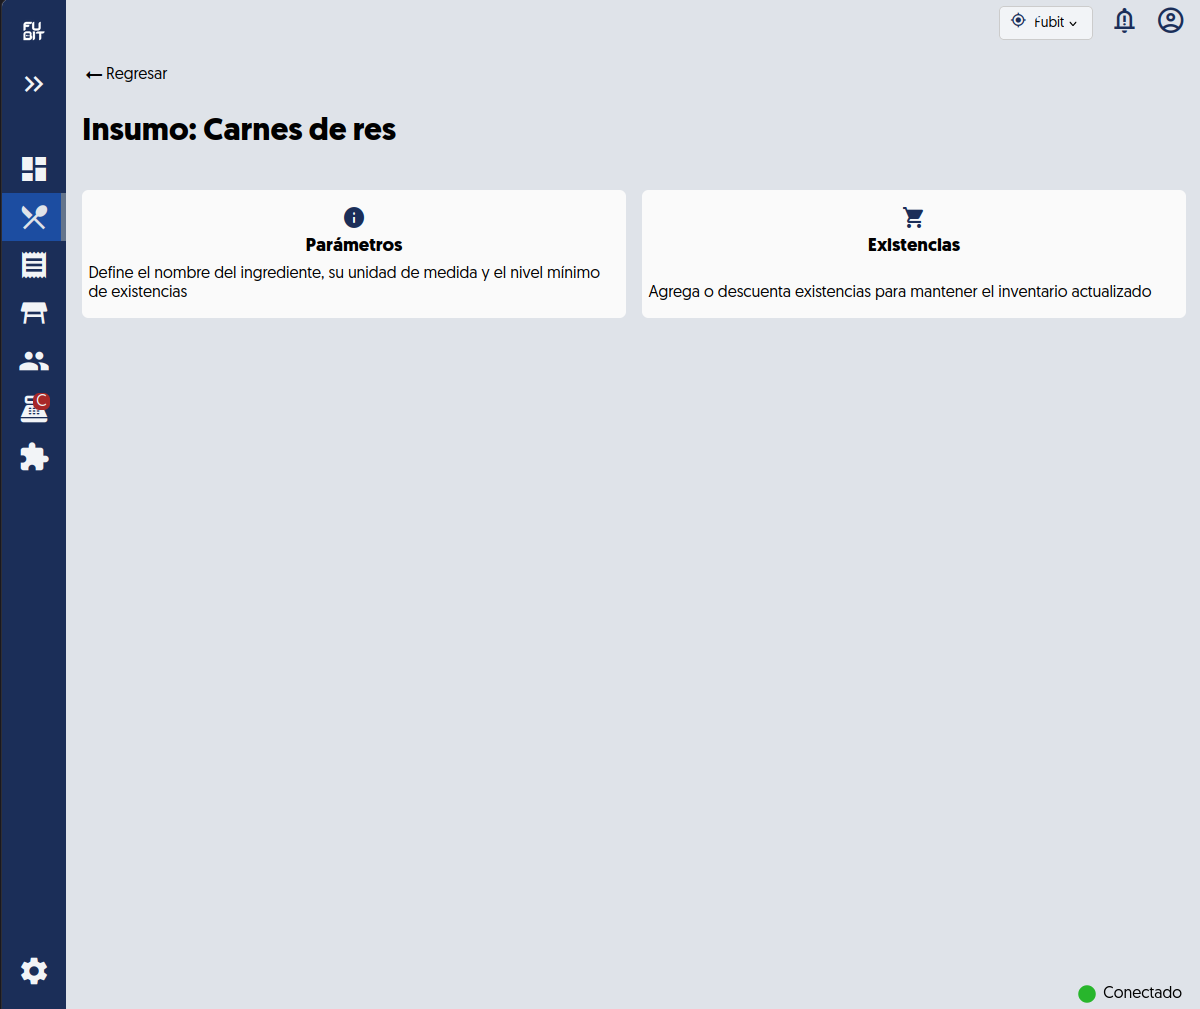Open the cash register icon
Screen dimensions: 1200x1009
pos(34,409)
